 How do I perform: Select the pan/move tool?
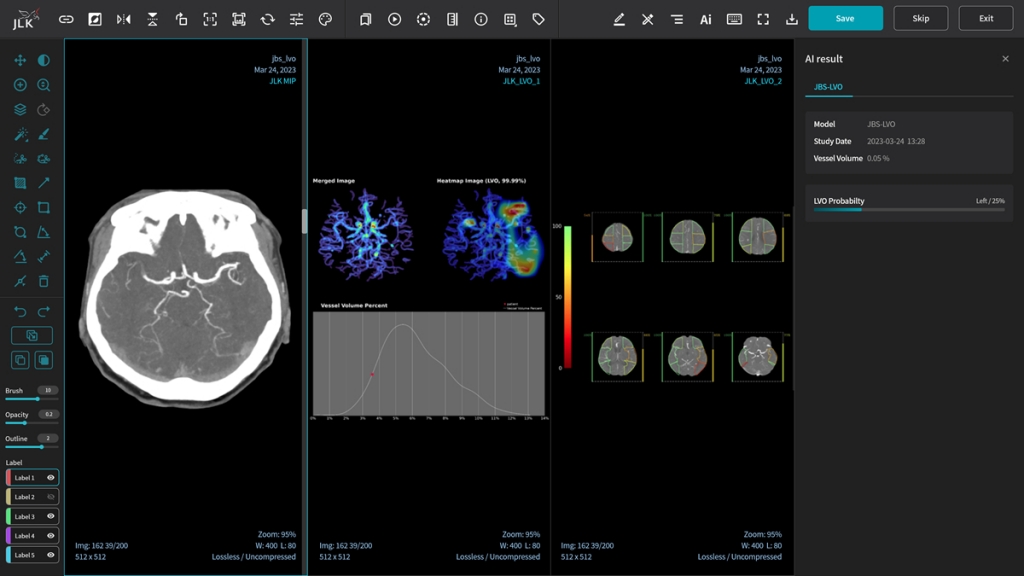click(20, 60)
